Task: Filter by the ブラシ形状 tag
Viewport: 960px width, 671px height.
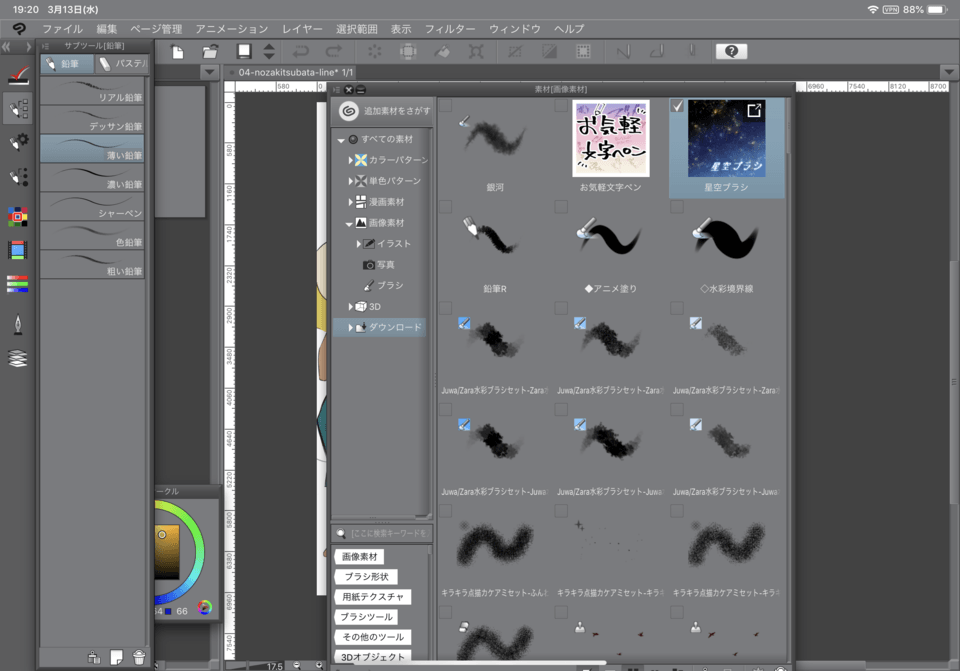Action: 366,577
